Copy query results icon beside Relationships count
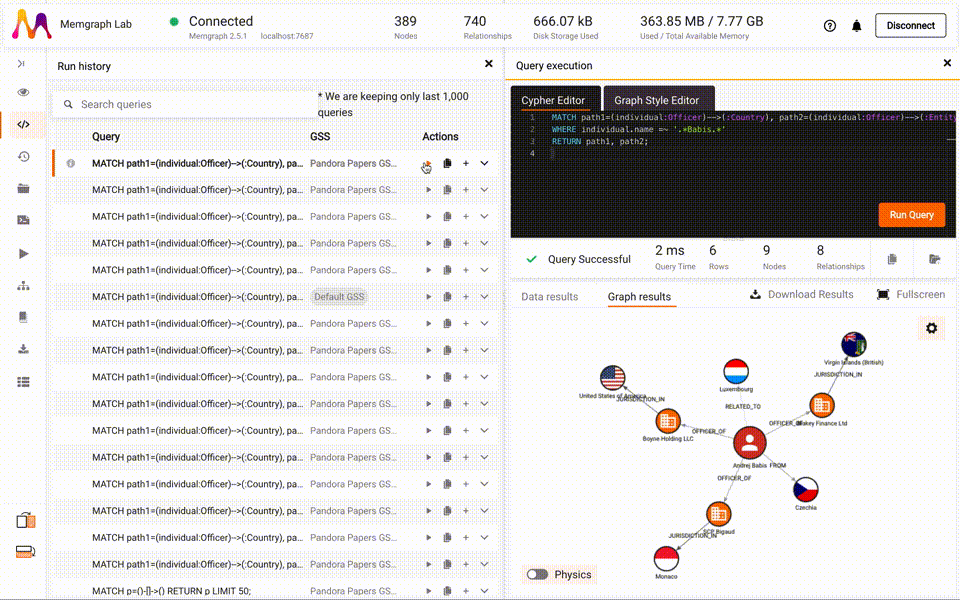Image resolution: width=960 pixels, height=600 pixels. 892,259
